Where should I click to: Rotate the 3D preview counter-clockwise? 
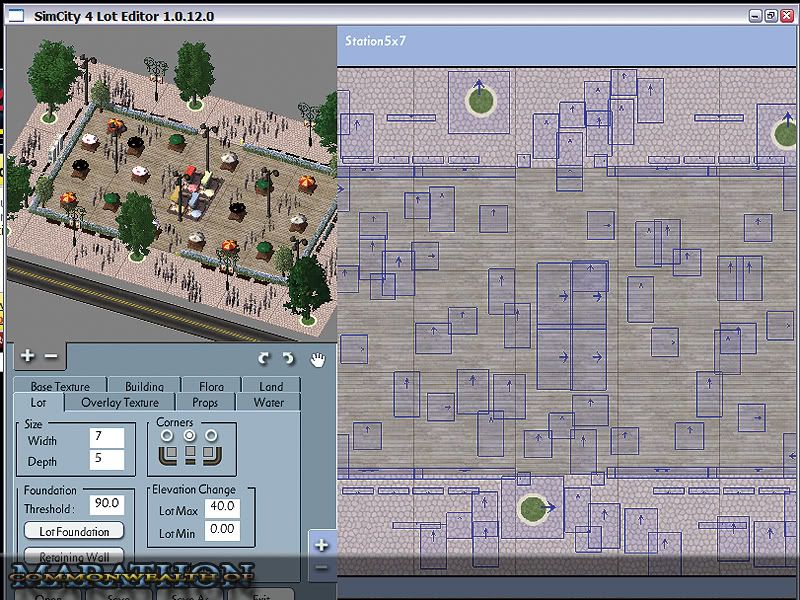[x=289, y=359]
